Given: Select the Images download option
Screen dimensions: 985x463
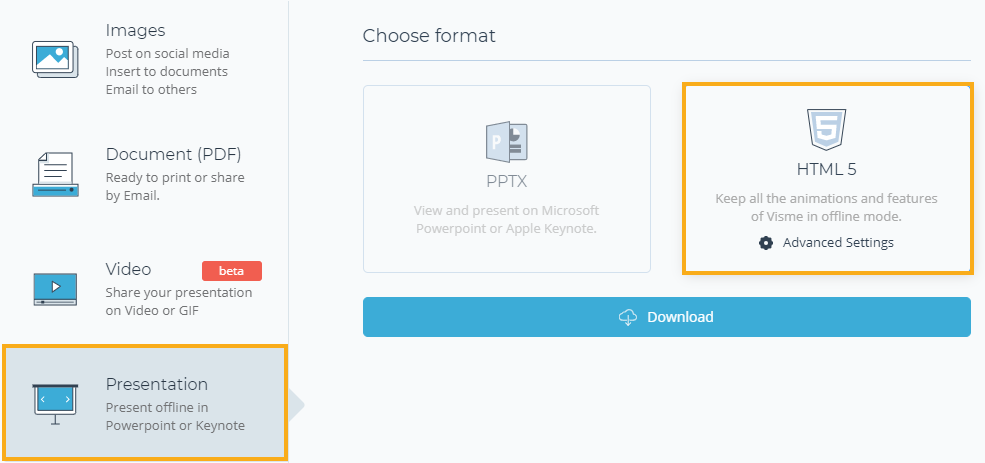Looking at the screenshot, I should [x=144, y=60].
